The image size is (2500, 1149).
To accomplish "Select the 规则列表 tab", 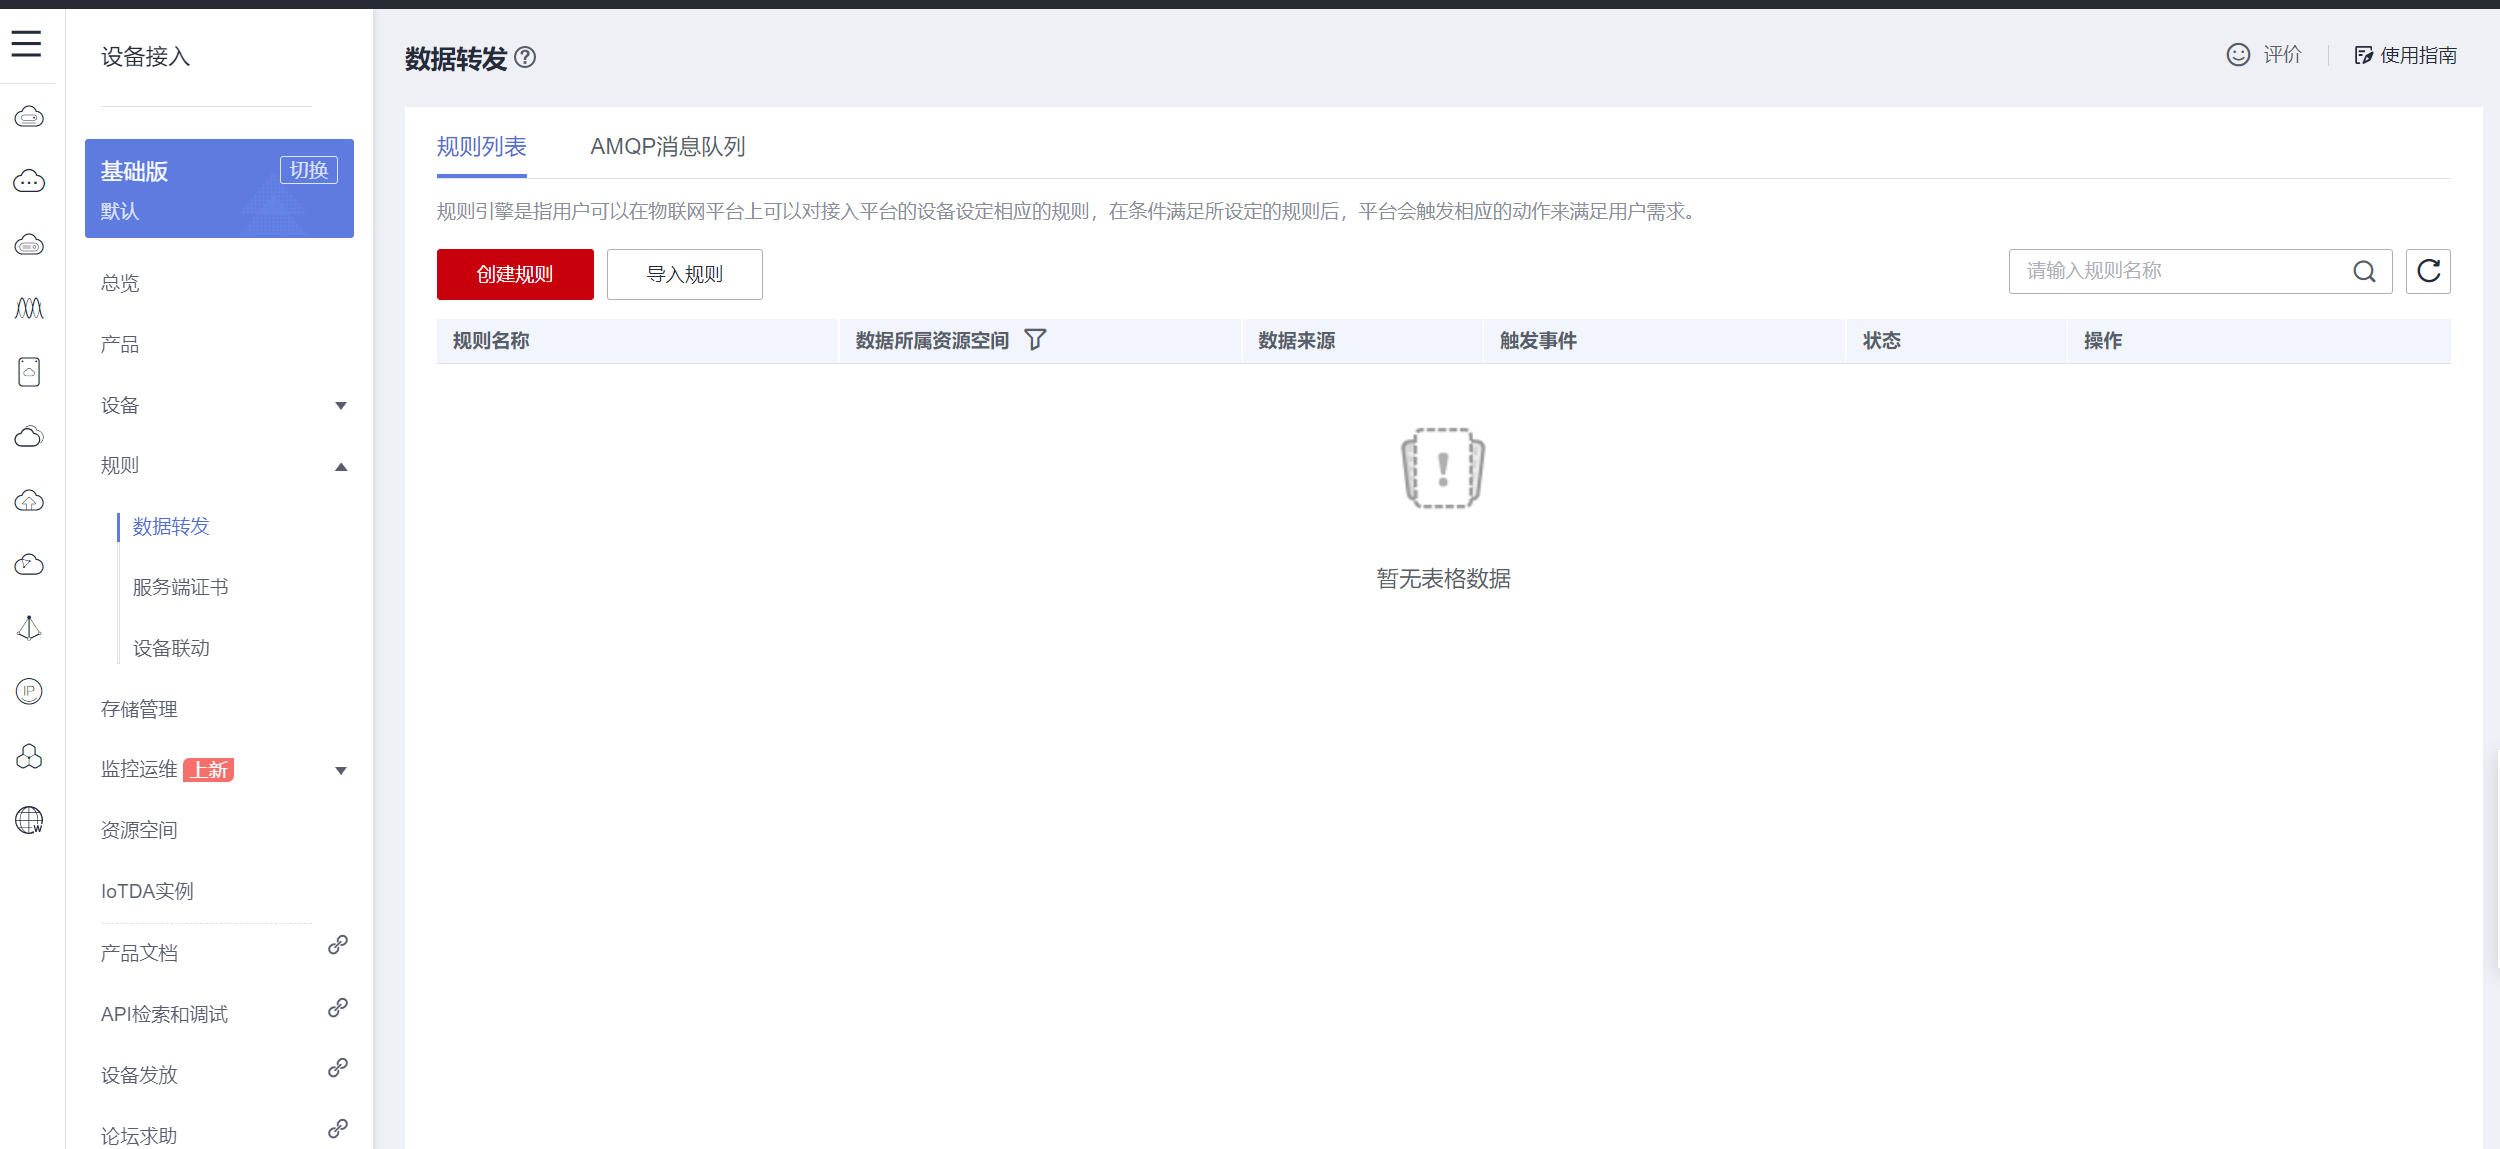I will (x=481, y=147).
